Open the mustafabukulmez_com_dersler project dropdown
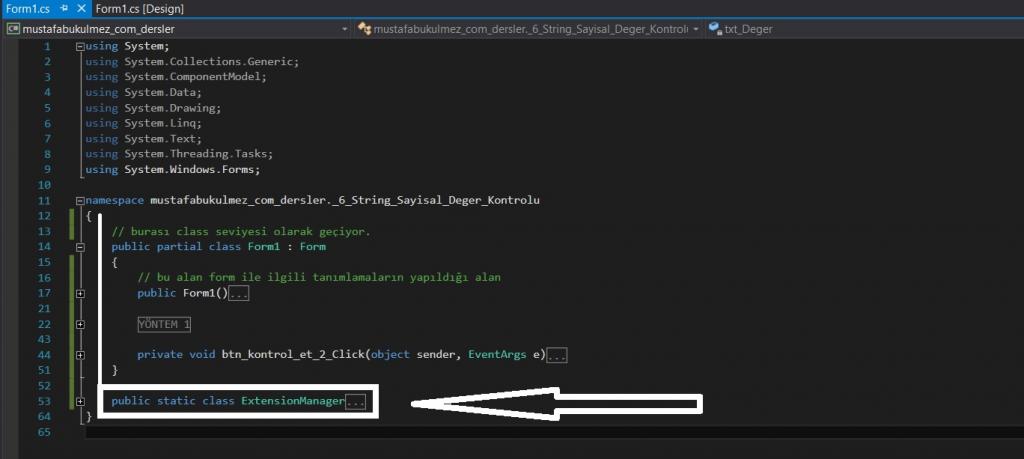Image resolution: width=1024 pixels, height=459 pixels. pyautogui.click(x=345, y=29)
